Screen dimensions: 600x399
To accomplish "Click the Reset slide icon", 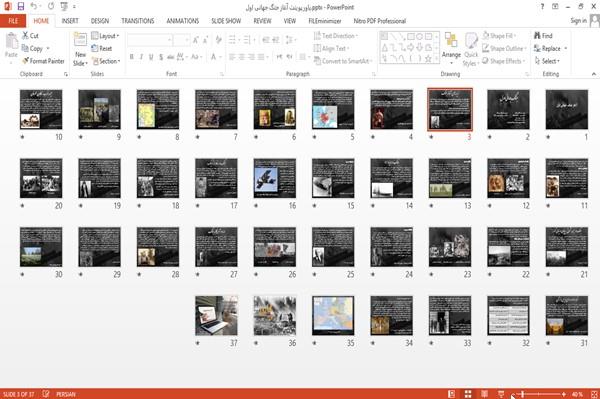I will 95,48.
